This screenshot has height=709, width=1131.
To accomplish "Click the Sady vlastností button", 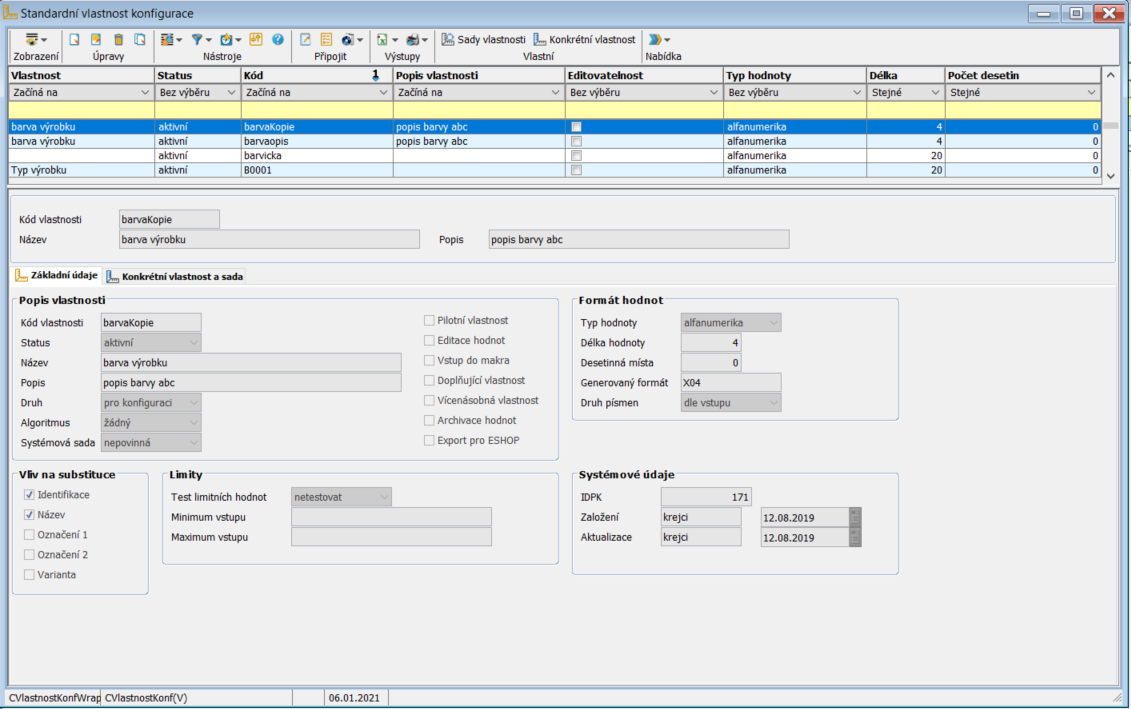I will tap(484, 40).
